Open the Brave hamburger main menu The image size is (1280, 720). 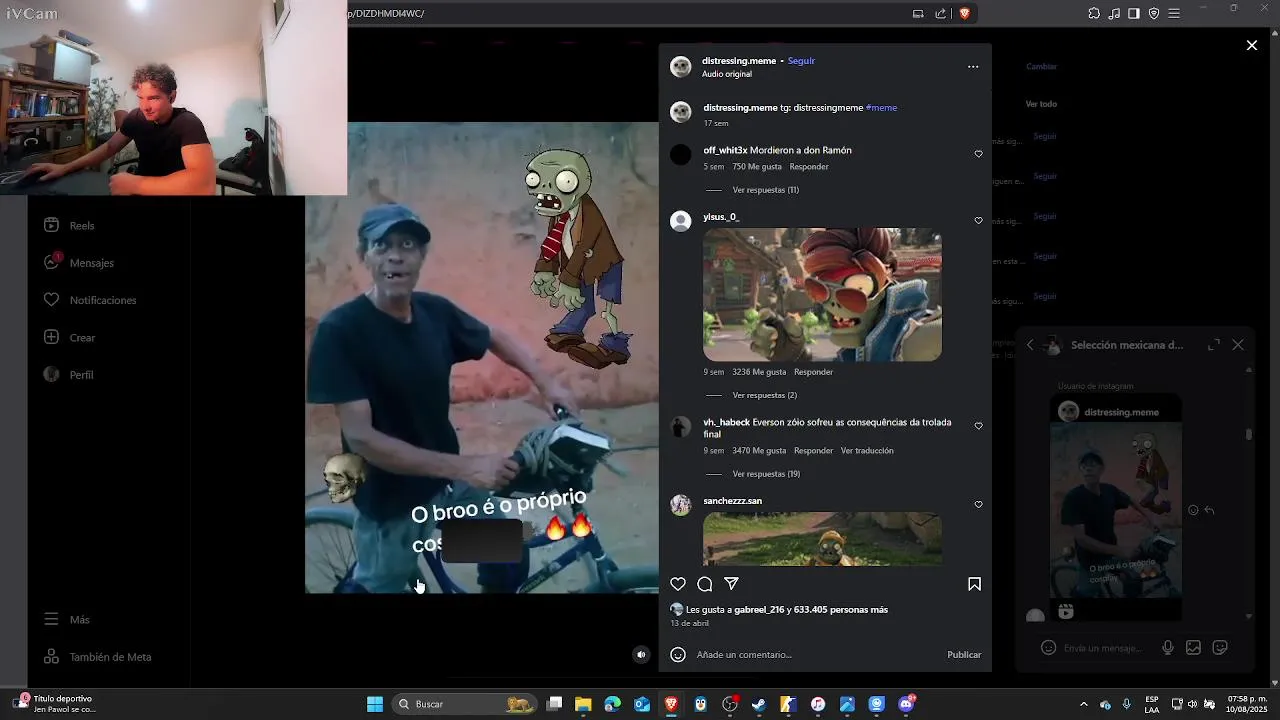pos(1174,14)
